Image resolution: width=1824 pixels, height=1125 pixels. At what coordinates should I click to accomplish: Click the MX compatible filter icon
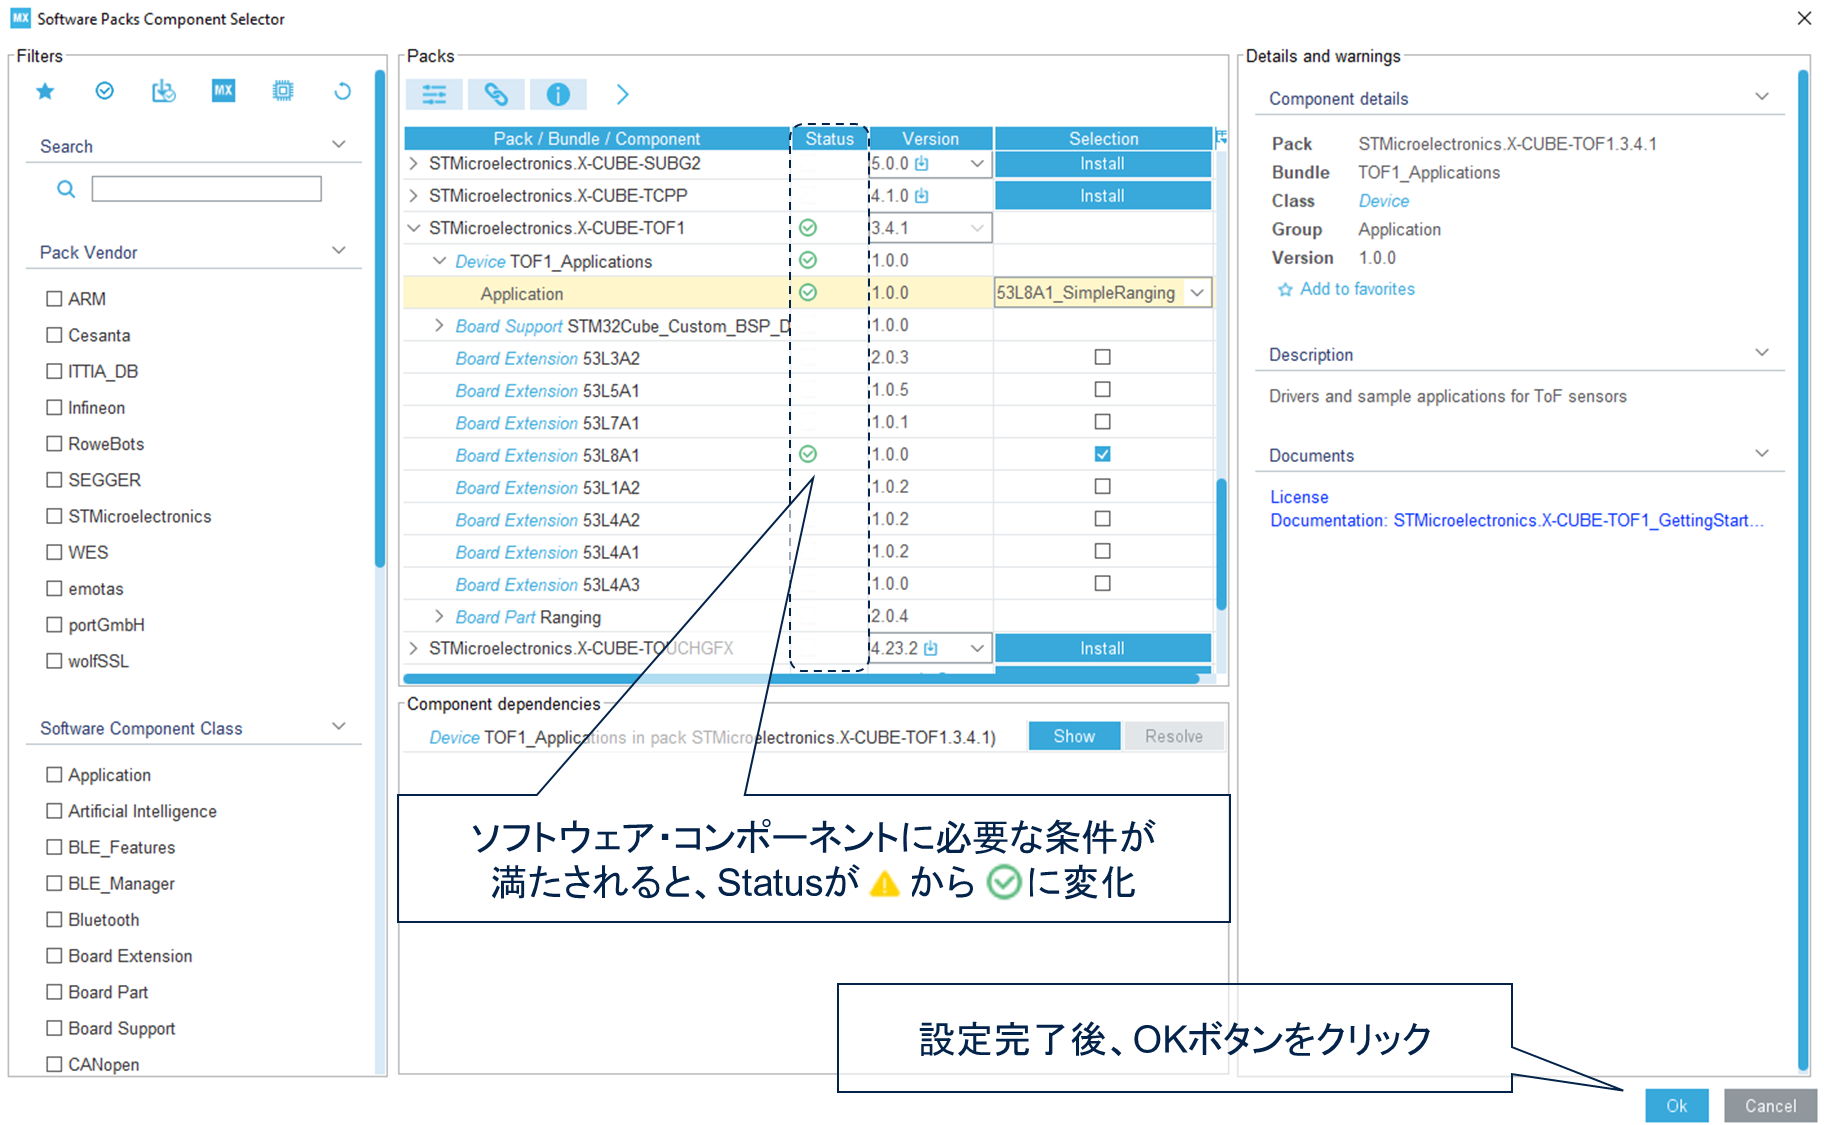[223, 91]
